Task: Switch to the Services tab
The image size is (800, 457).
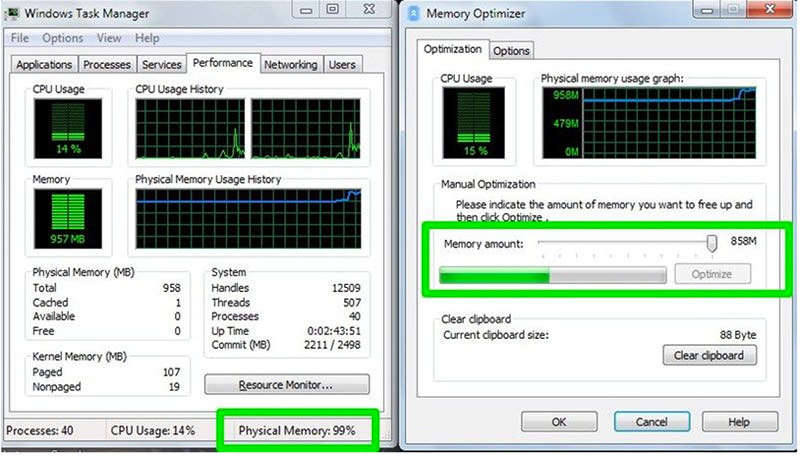Action: [162, 65]
